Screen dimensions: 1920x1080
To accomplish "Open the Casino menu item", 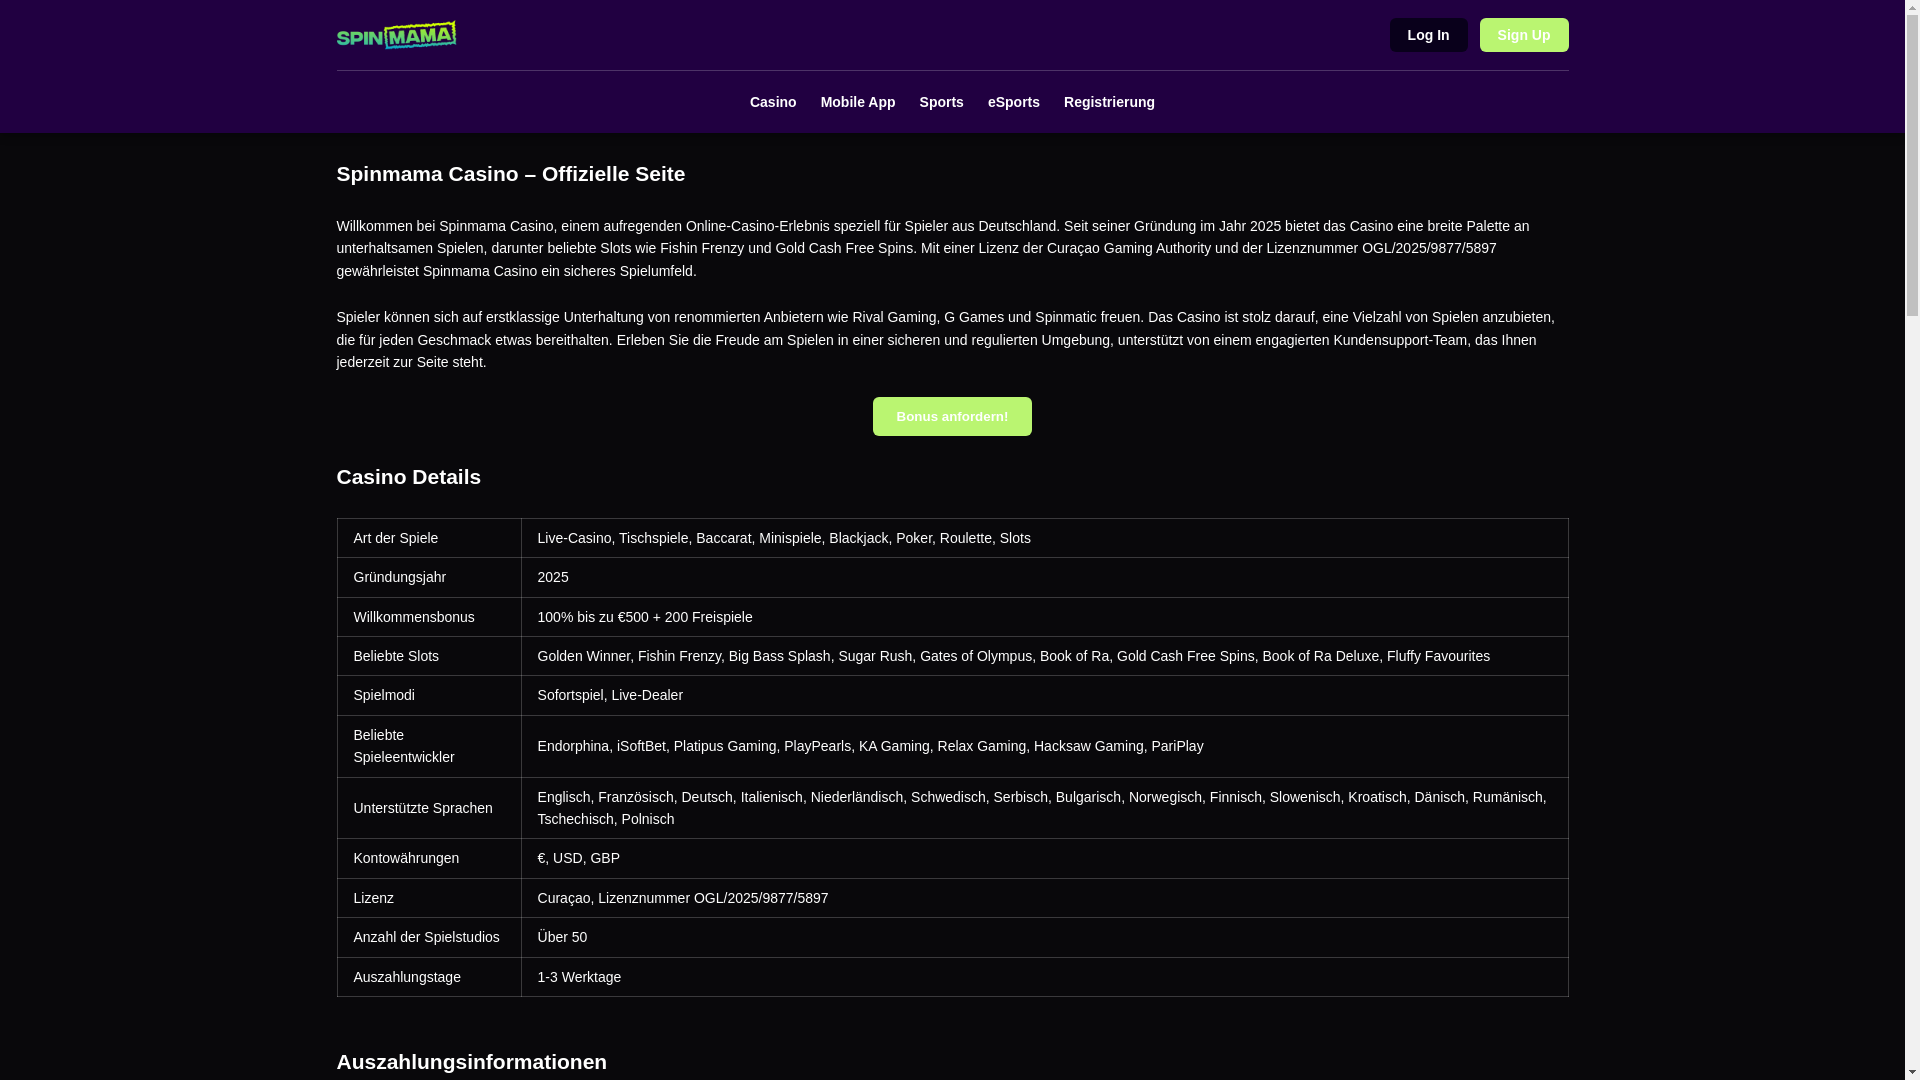I will (x=773, y=102).
